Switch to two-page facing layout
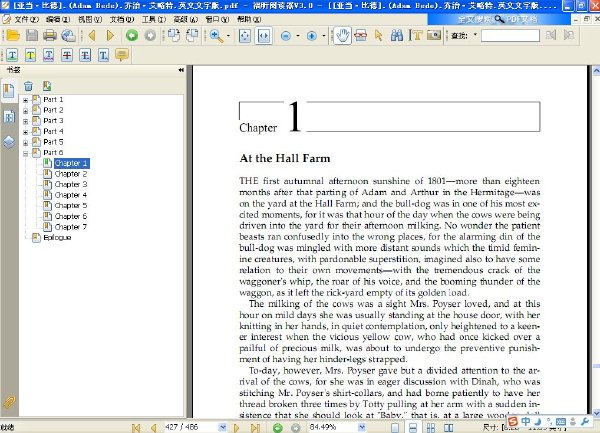 [x=448, y=428]
